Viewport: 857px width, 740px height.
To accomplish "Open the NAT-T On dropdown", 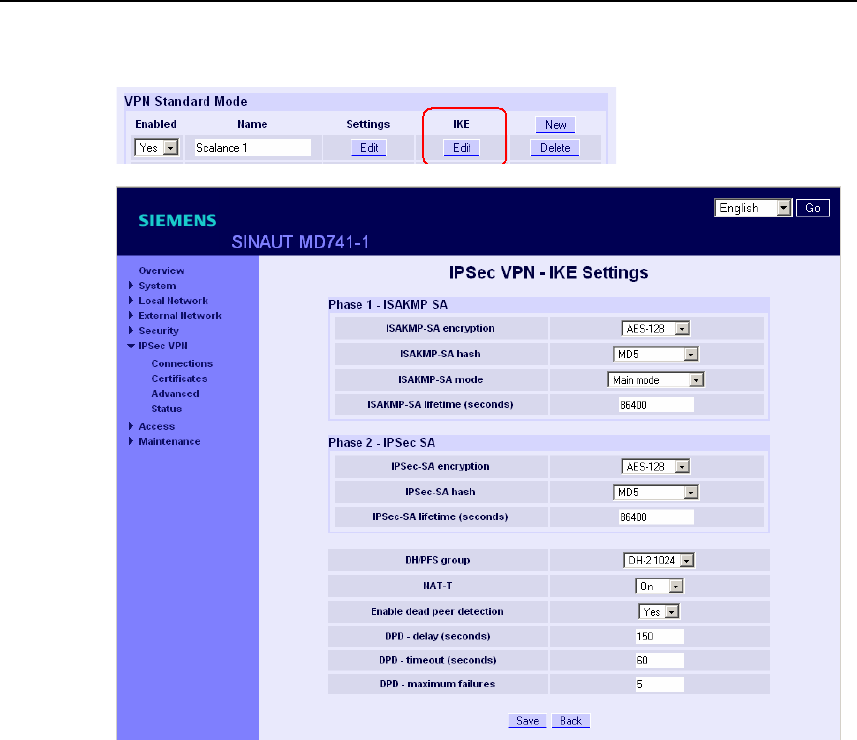I will point(659,586).
